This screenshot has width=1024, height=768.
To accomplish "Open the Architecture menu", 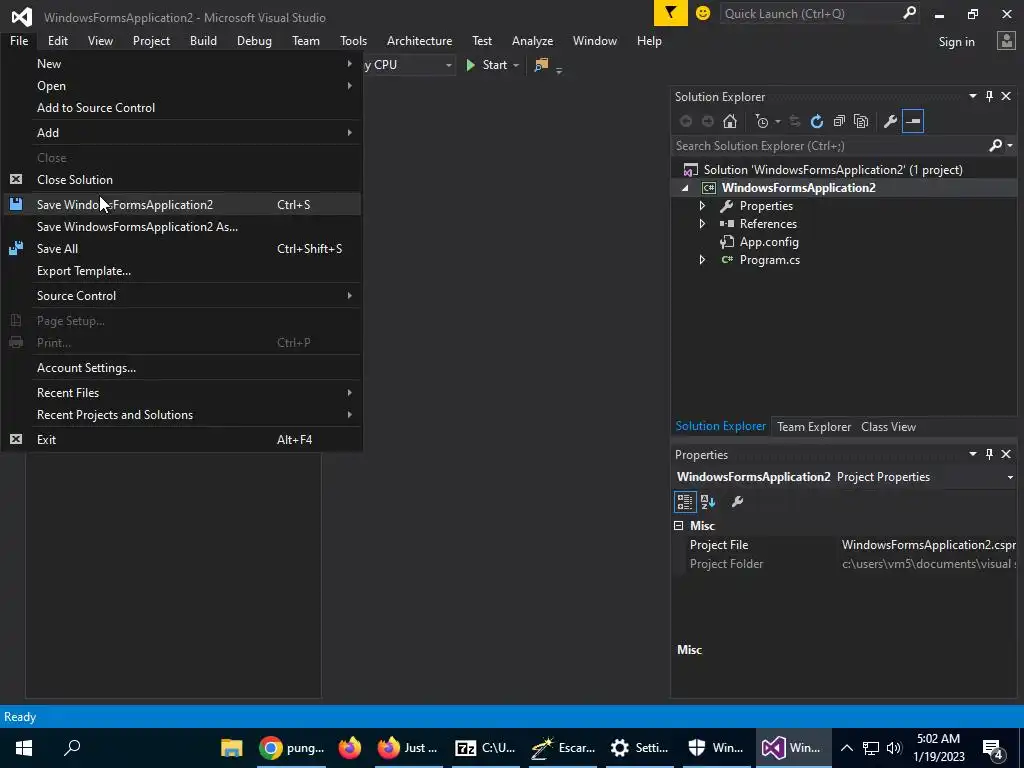I will [x=419, y=40].
